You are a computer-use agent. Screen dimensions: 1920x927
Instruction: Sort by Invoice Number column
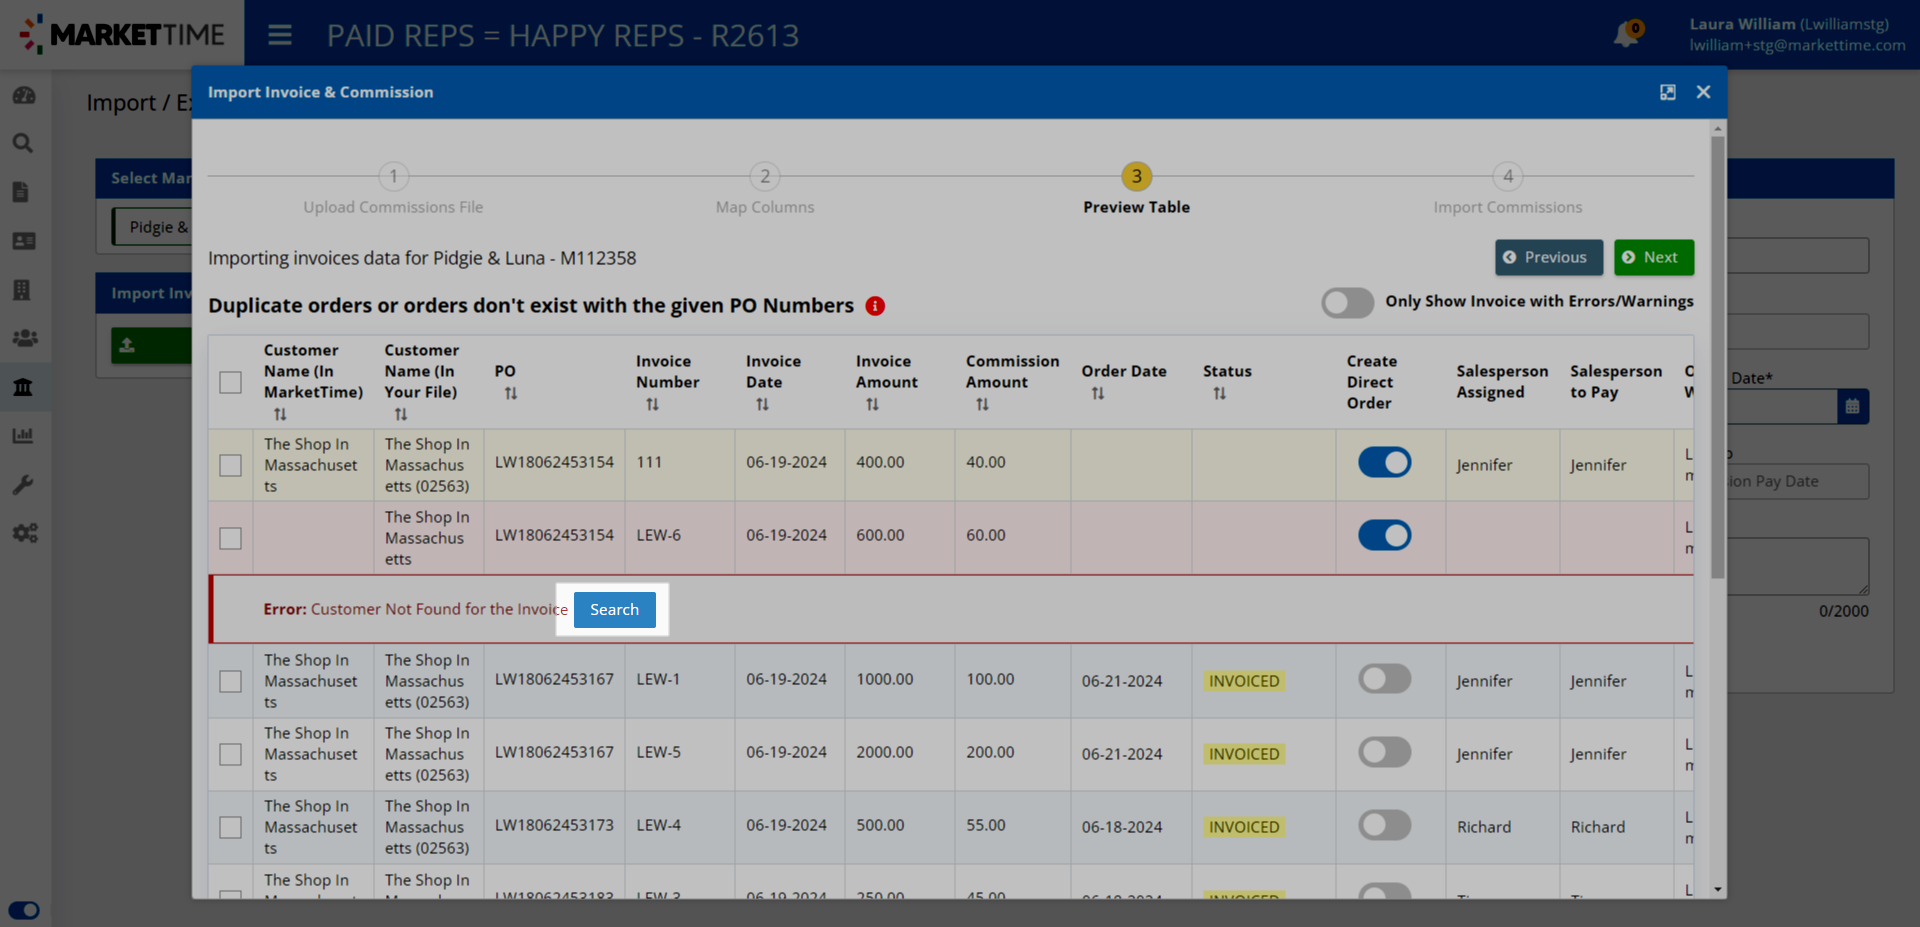pos(652,405)
